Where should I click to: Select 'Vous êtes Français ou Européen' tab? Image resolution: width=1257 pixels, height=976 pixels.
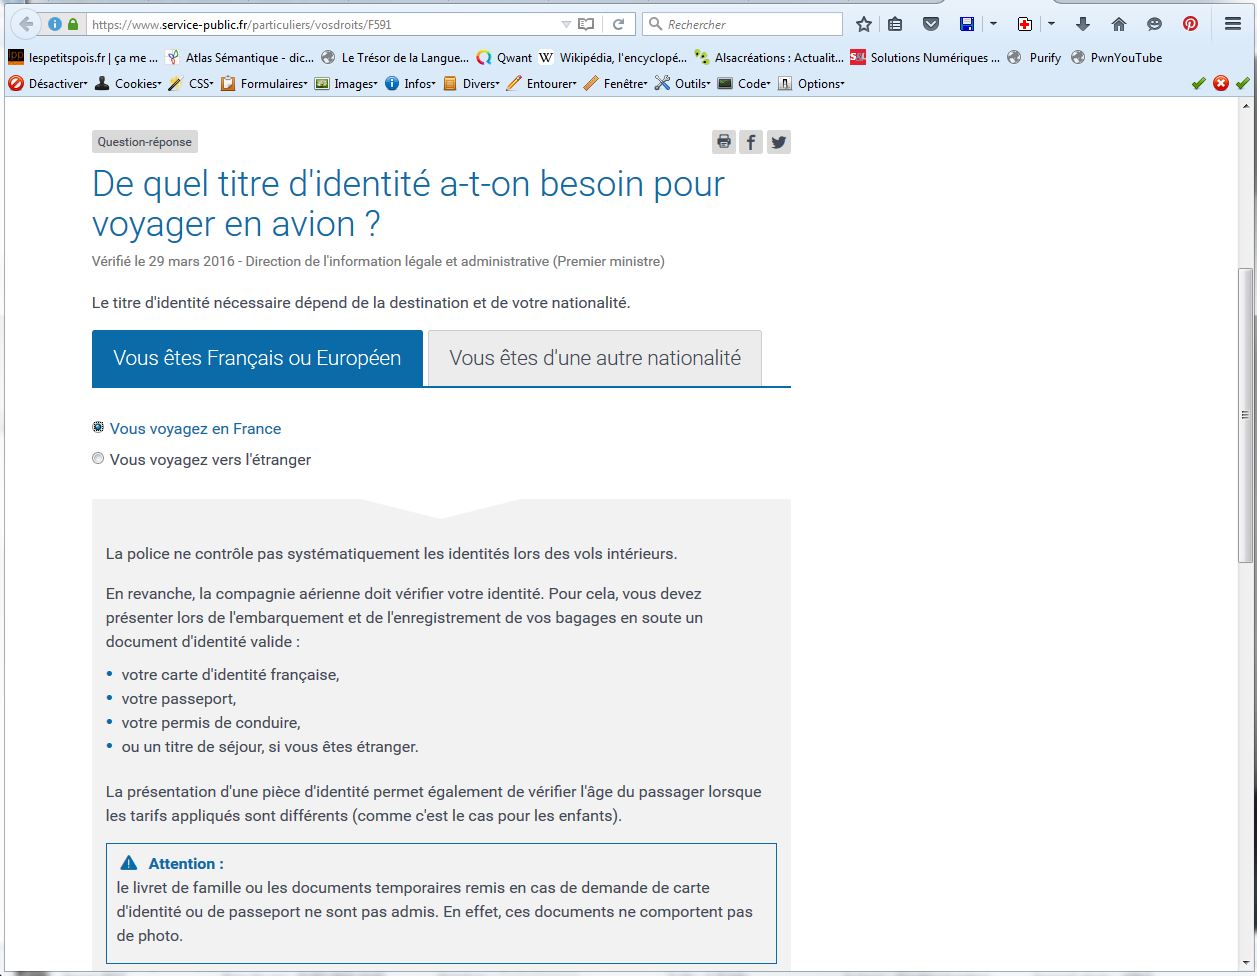(257, 358)
